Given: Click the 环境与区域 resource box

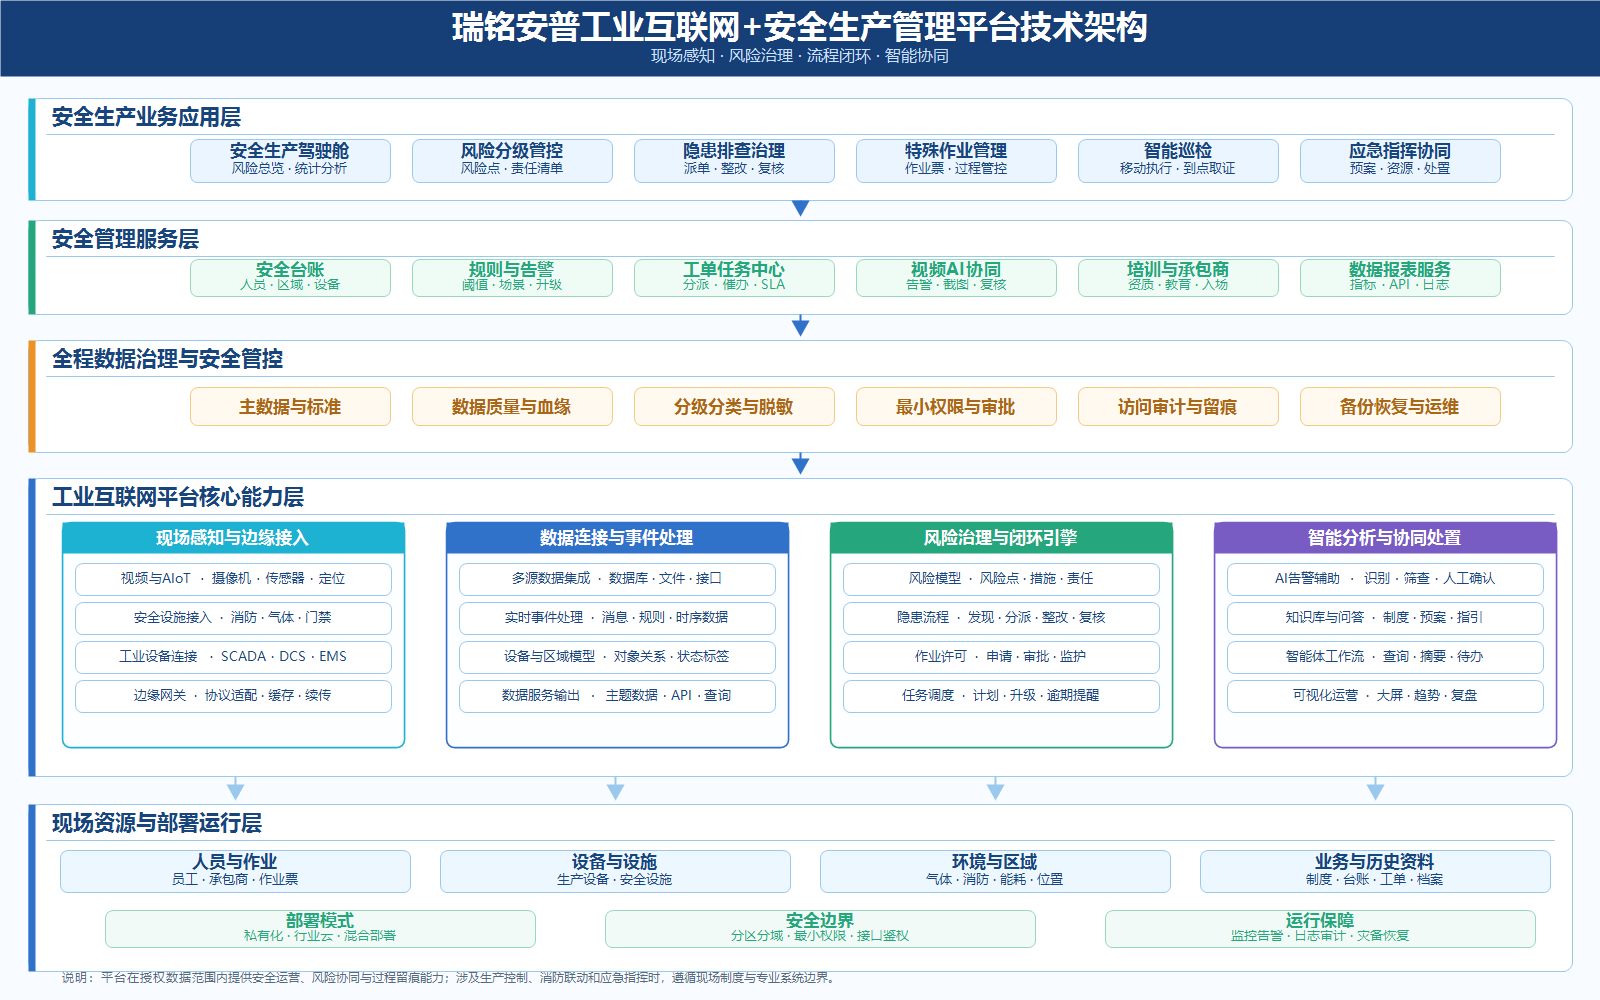Looking at the screenshot, I should coord(995,871).
